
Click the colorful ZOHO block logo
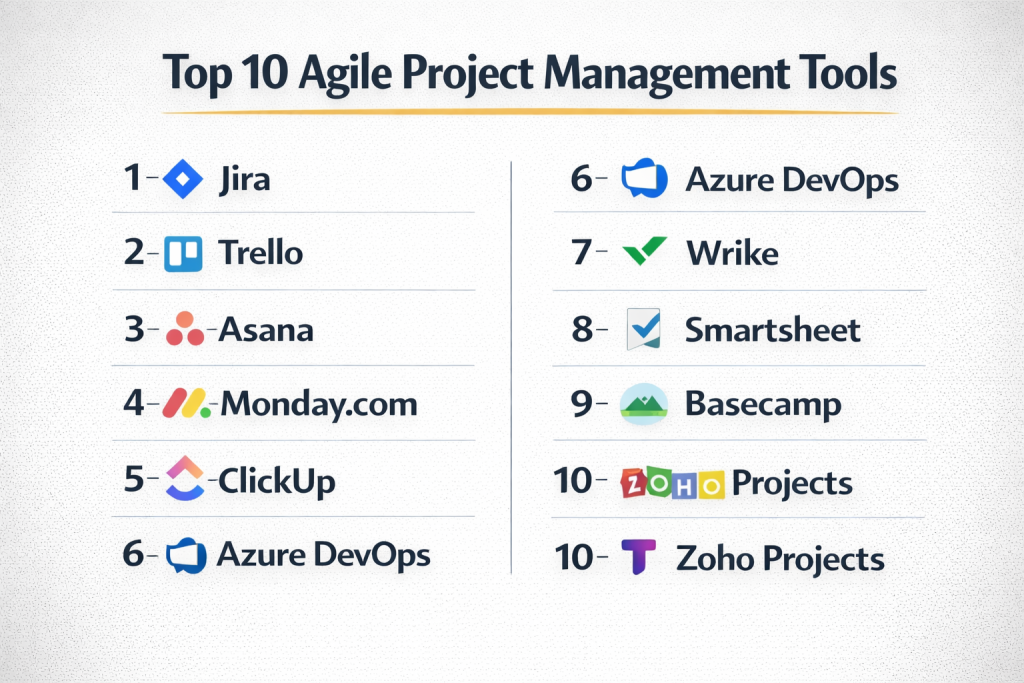[671, 483]
